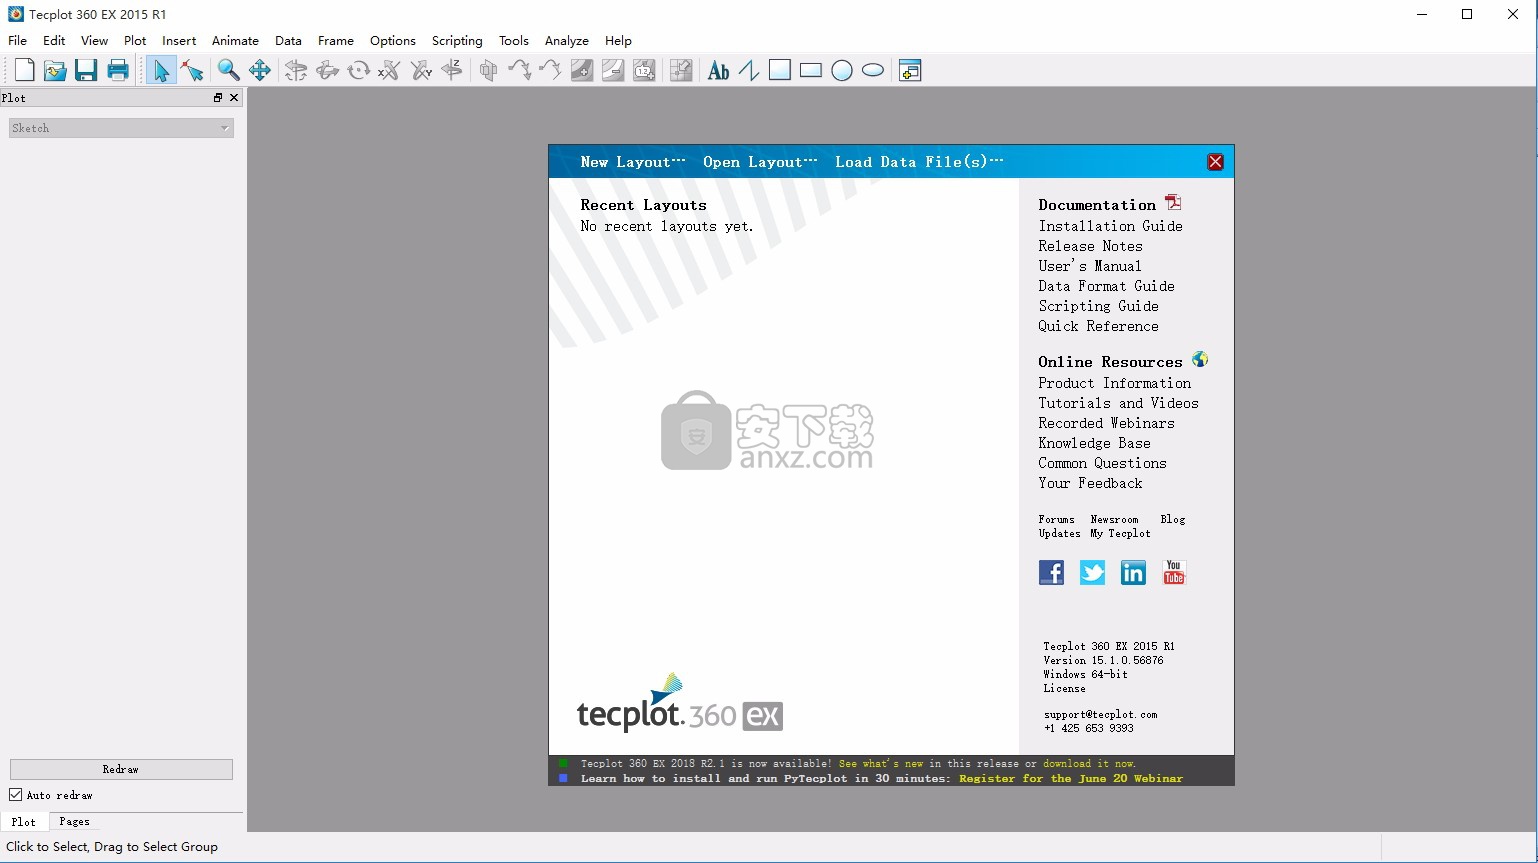Select the rectangle shape tool
The width and height of the screenshot is (1538, 863).
point(811,70)
